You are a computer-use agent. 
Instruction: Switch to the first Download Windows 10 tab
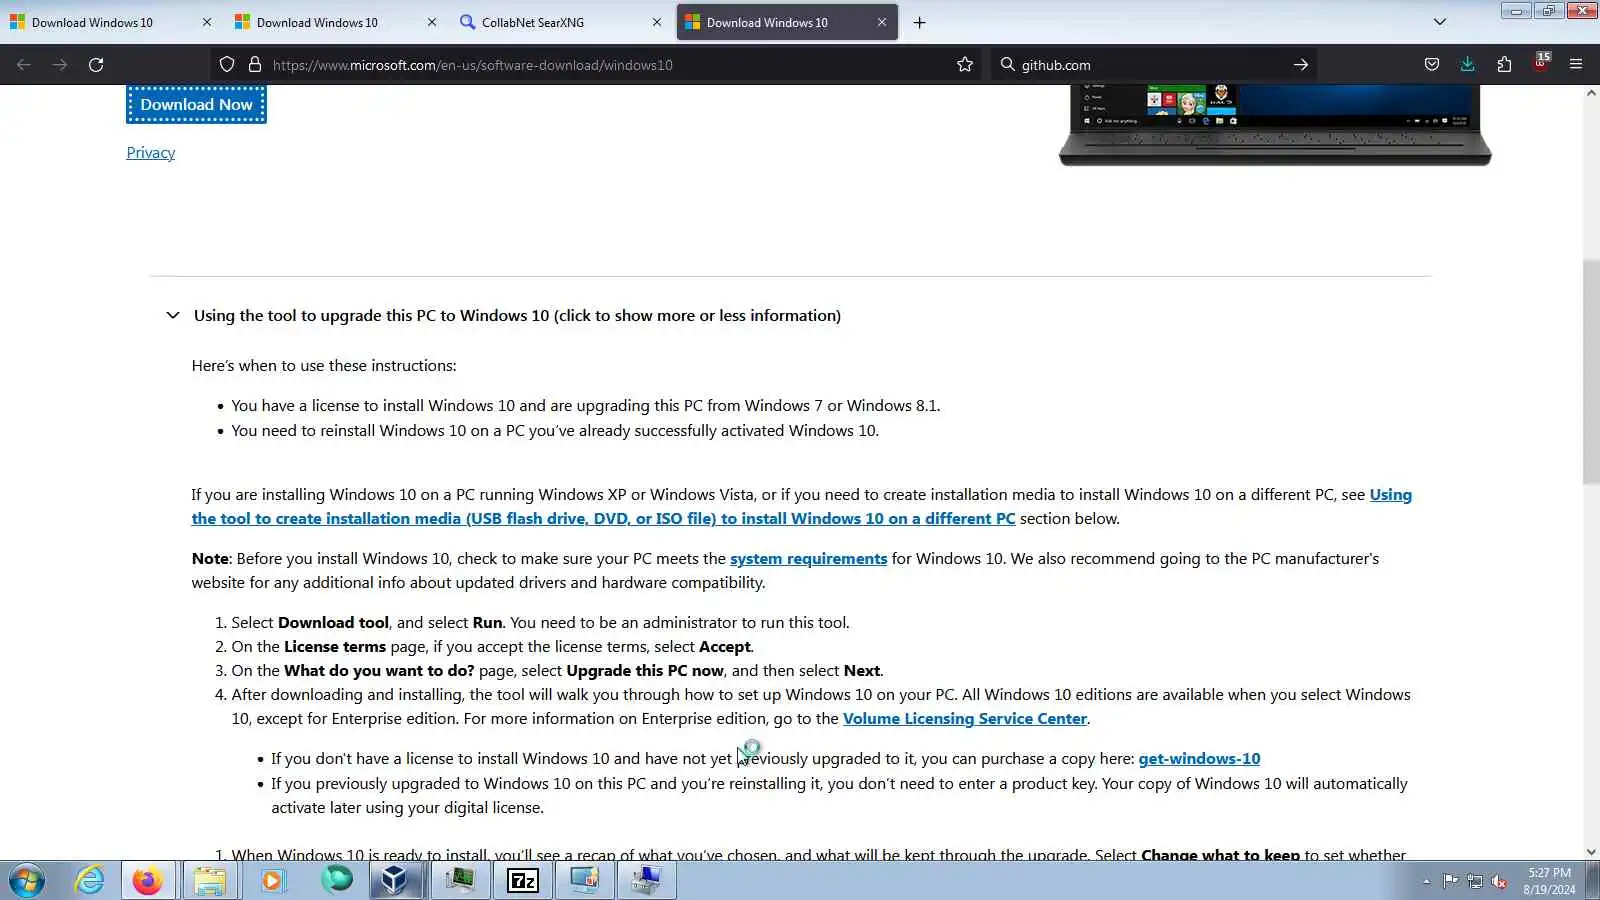(110, 22)
